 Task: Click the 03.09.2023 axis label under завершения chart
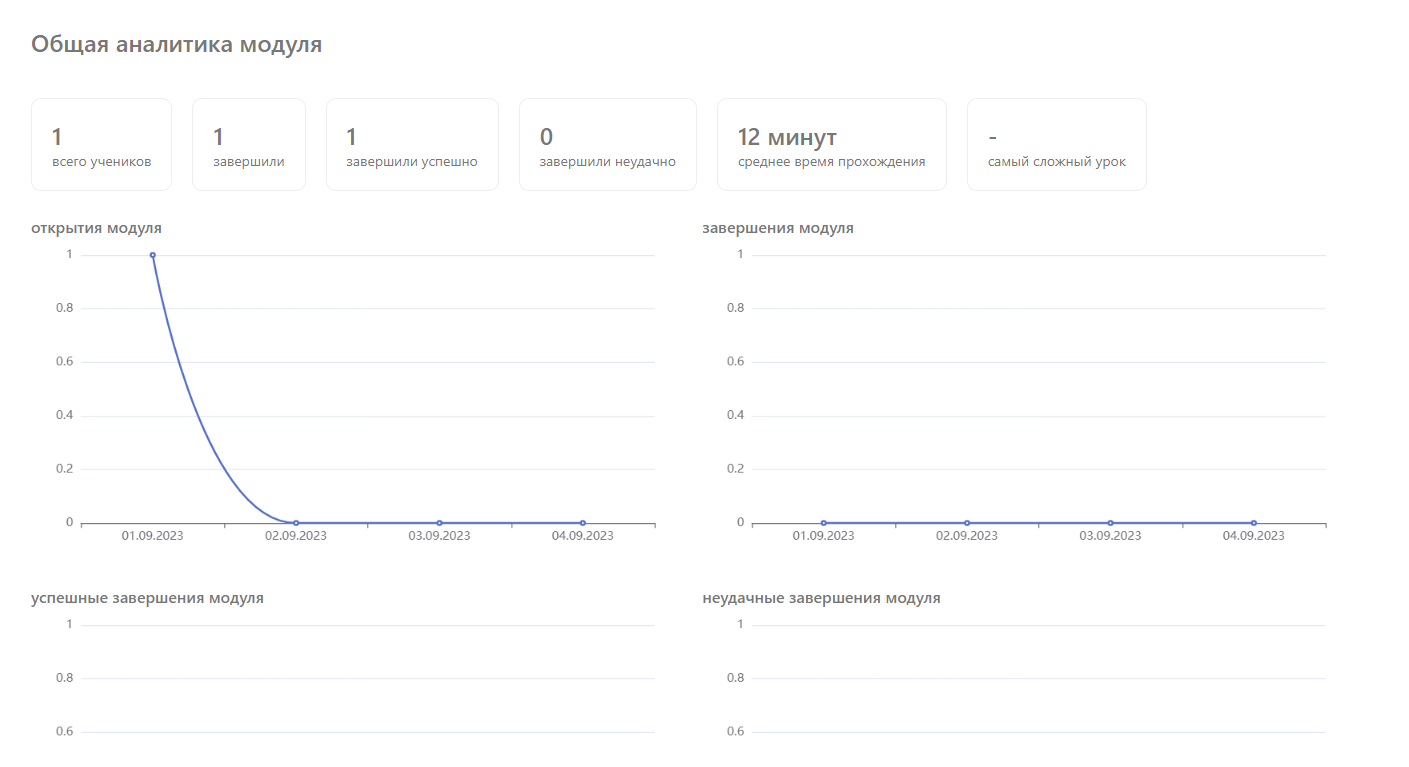click(1111, 536)
